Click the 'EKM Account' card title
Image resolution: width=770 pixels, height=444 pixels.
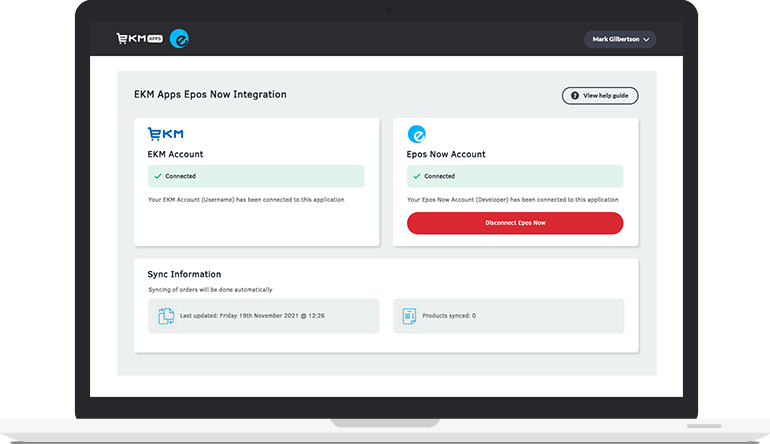[x=175, y=154]
